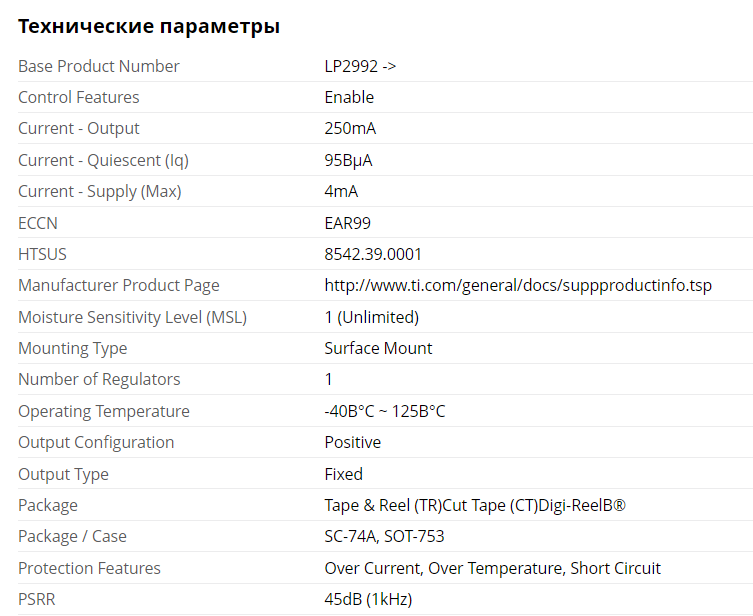Select the Enable value for Control Features
This screenshot has width=753, height=616.
coord(349,97)
